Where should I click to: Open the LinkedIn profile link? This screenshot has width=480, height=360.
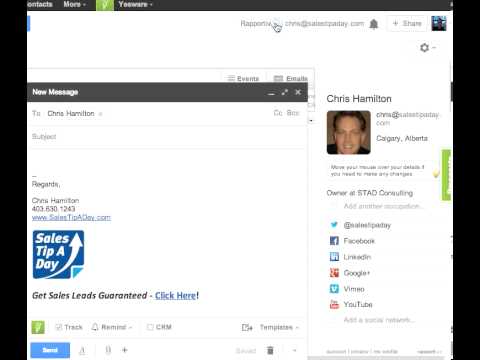[357, 257]
